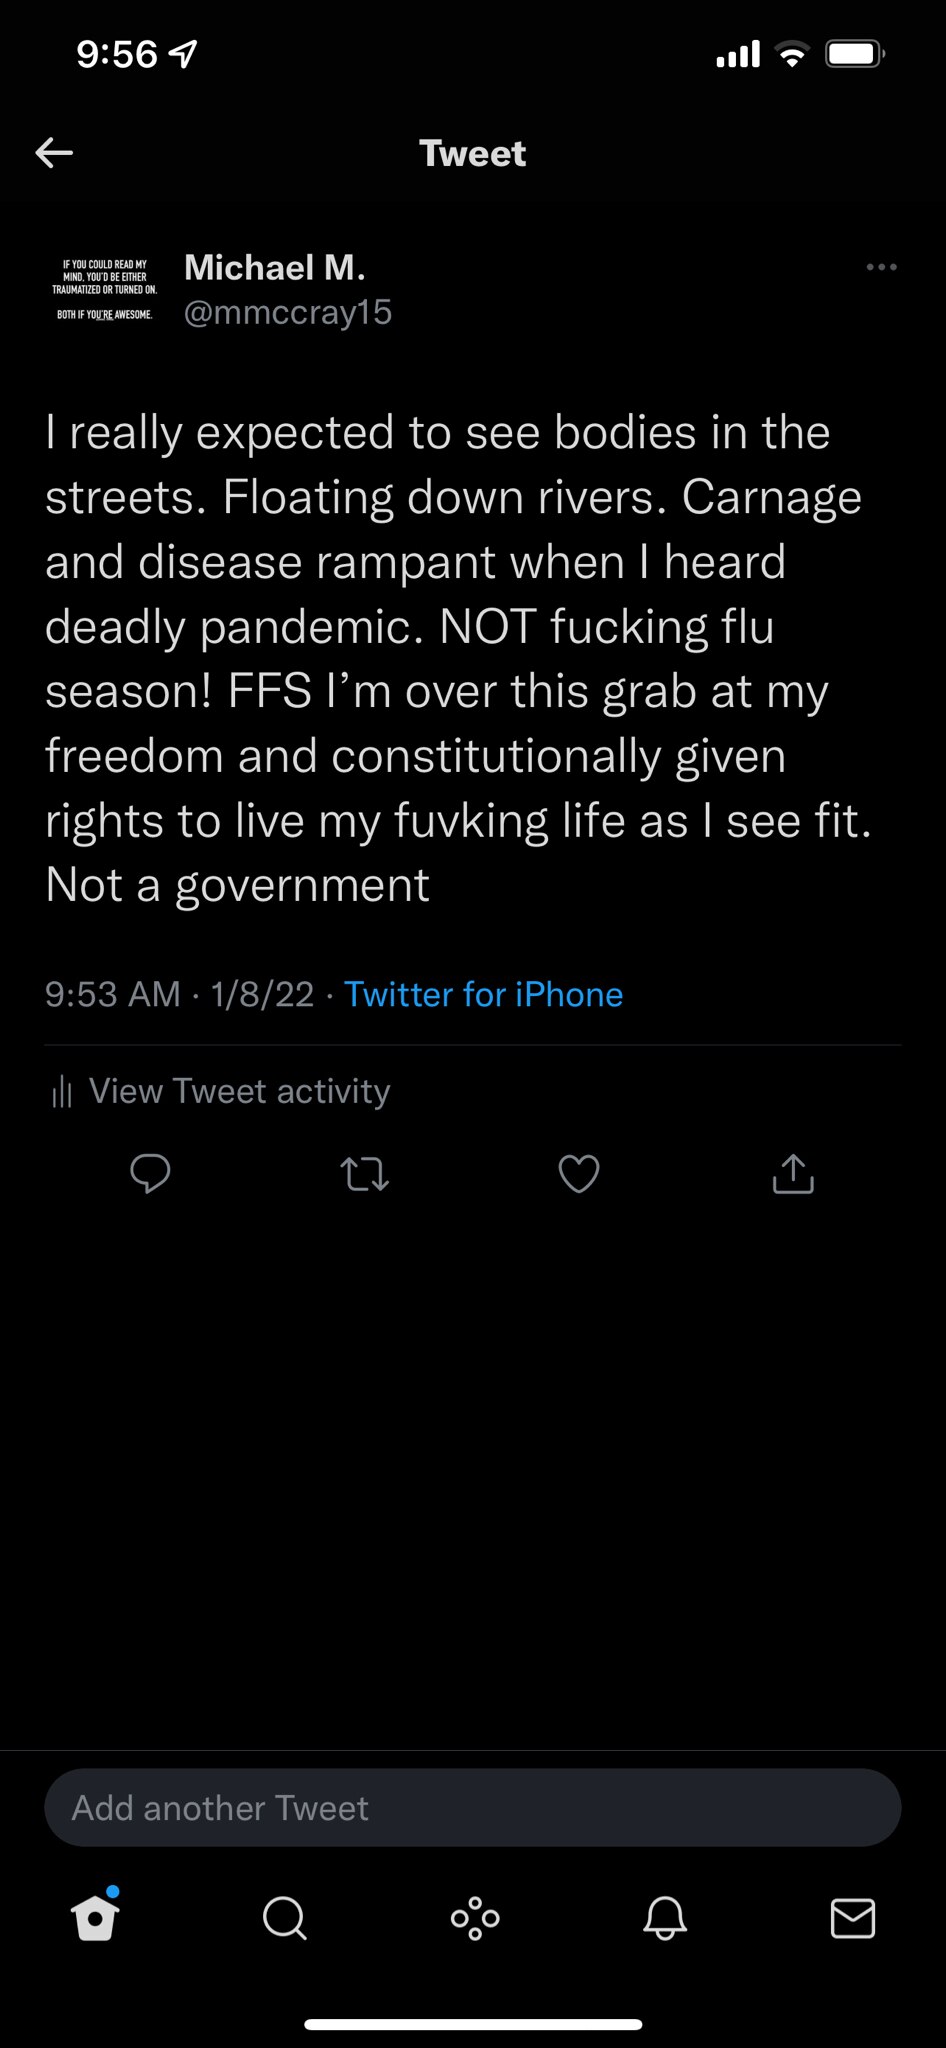The width and height of the screenshot is (946, 2048).
Task: Tap the back arrow icon
Action: (x=55, y=153)
